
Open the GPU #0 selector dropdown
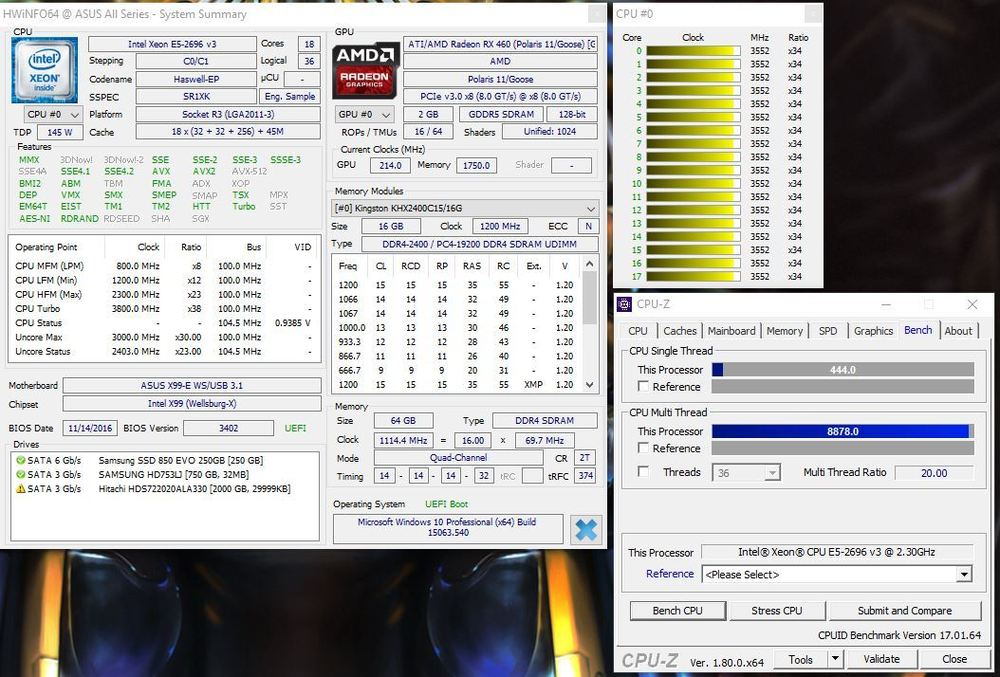(x=364, y=115)
